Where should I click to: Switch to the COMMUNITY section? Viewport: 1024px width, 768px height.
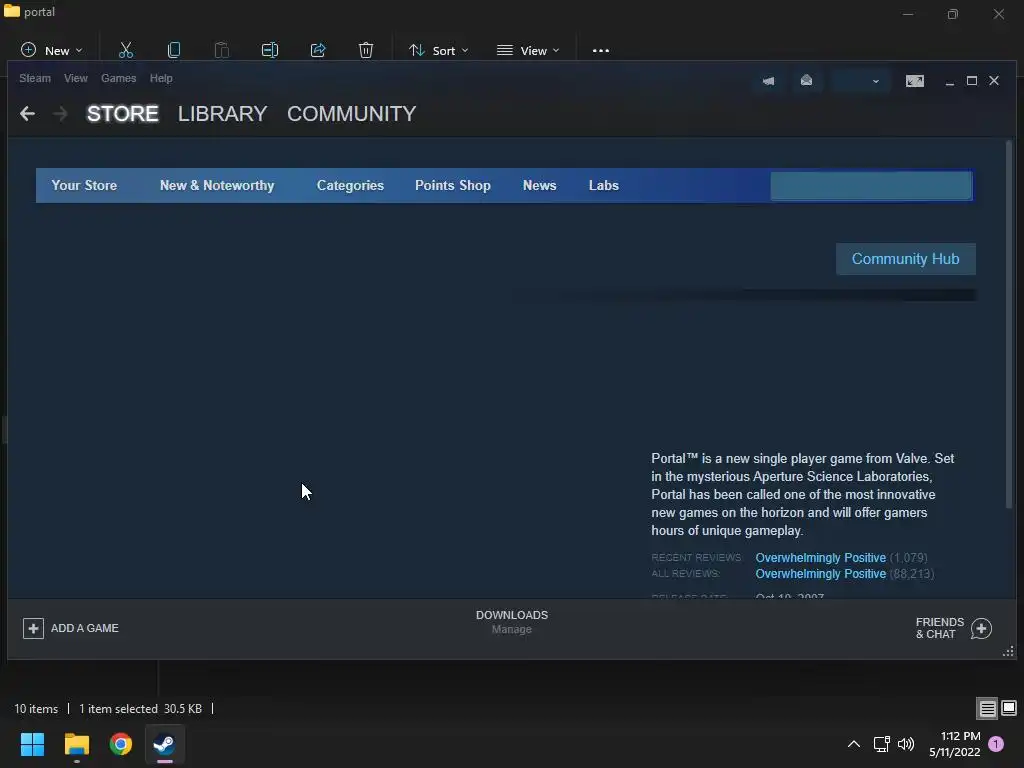351,114
